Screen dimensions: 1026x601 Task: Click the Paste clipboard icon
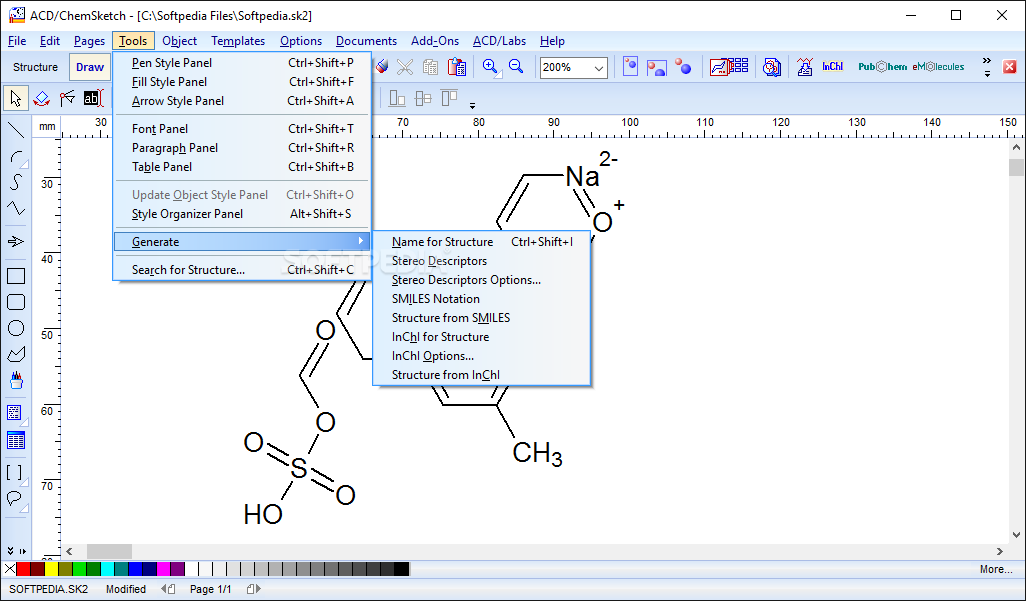(x=457, y=67)
